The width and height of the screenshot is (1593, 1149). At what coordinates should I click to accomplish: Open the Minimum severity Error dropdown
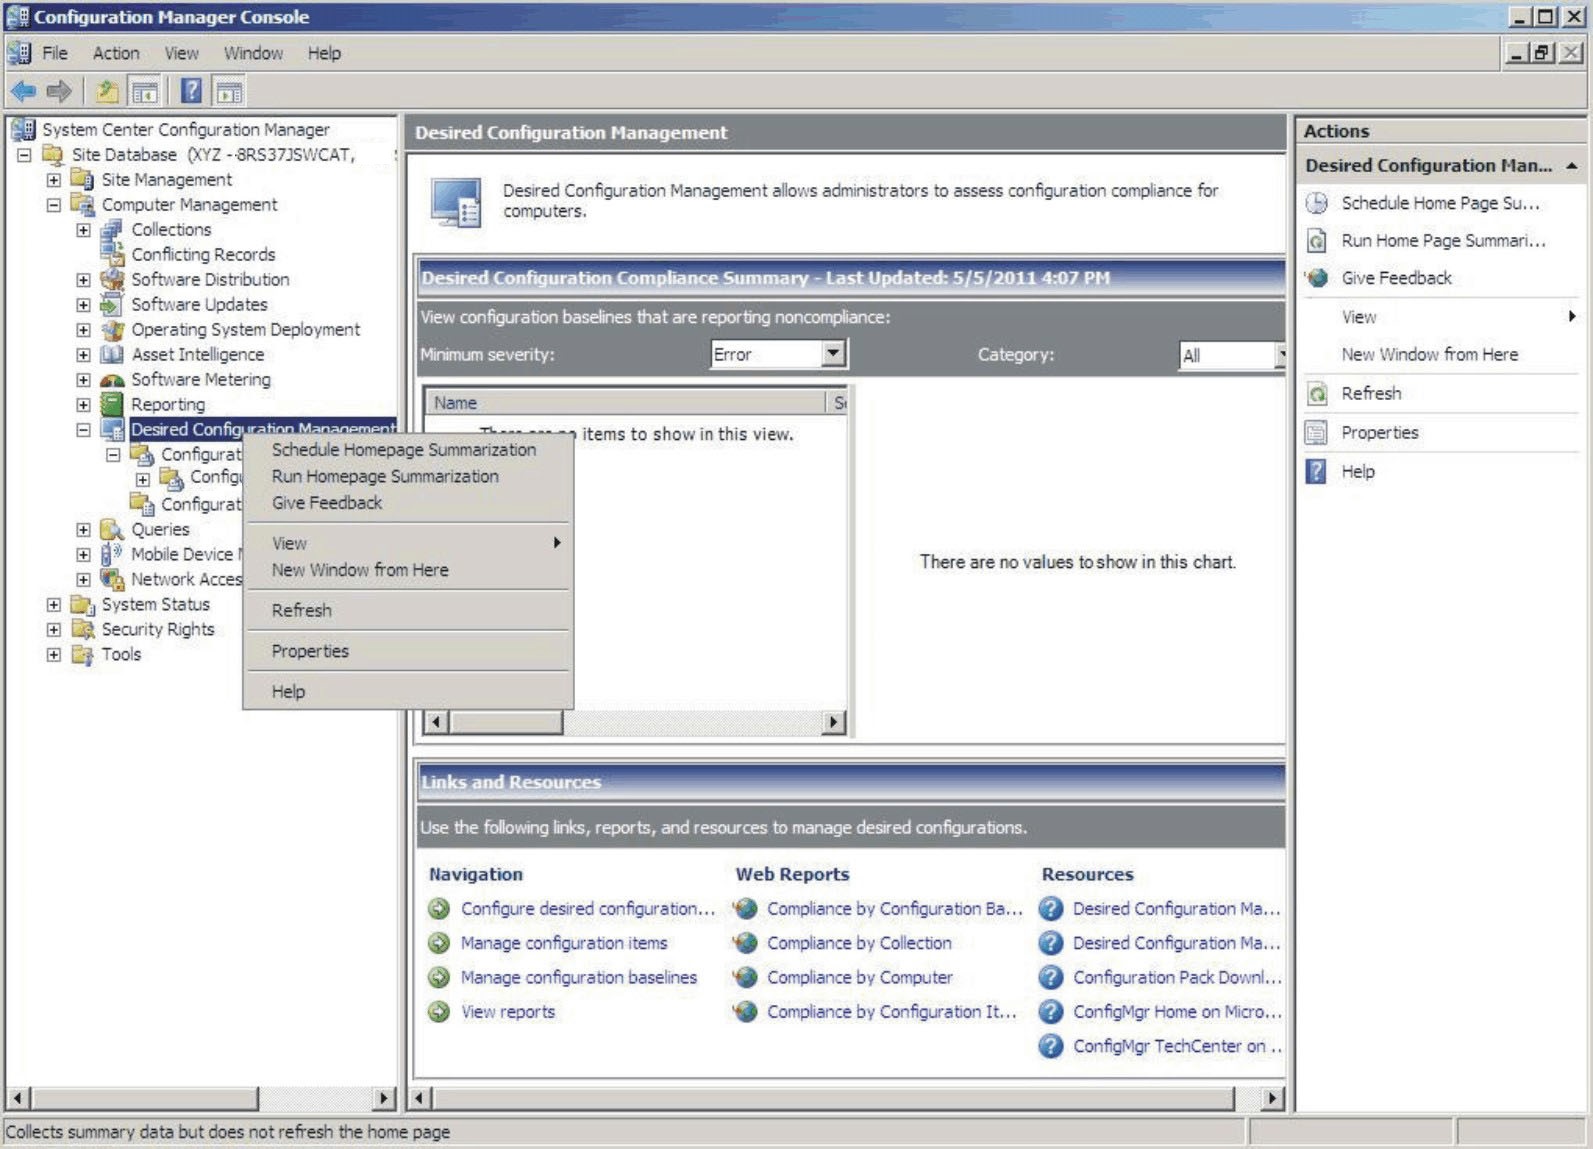point(834,354)
